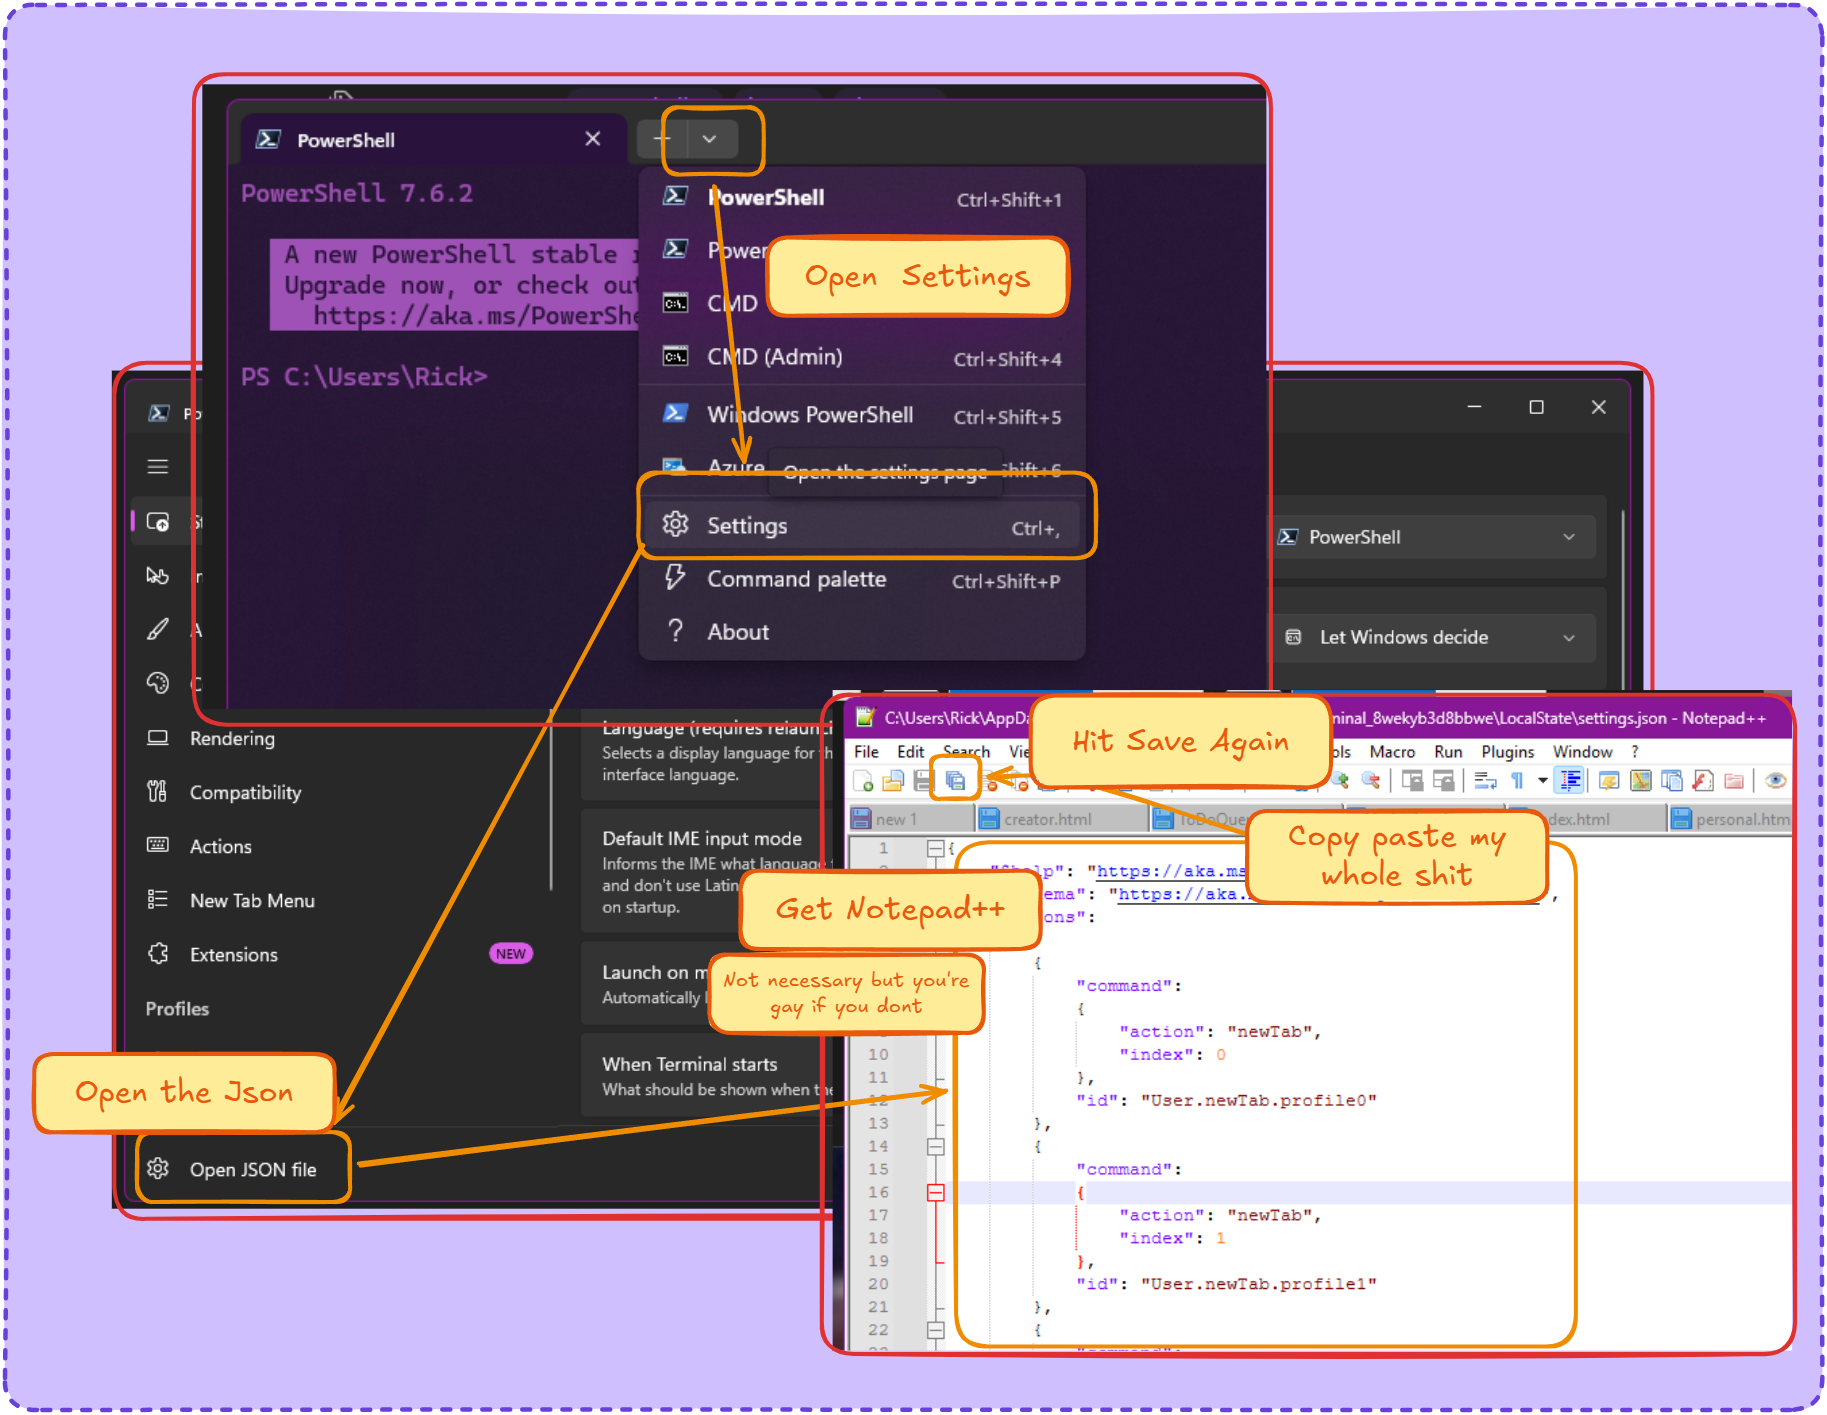The width and height of the screenshot is (1827, 1415).
Task: Switch to the creator.html tab
Action: point(1060,819)
